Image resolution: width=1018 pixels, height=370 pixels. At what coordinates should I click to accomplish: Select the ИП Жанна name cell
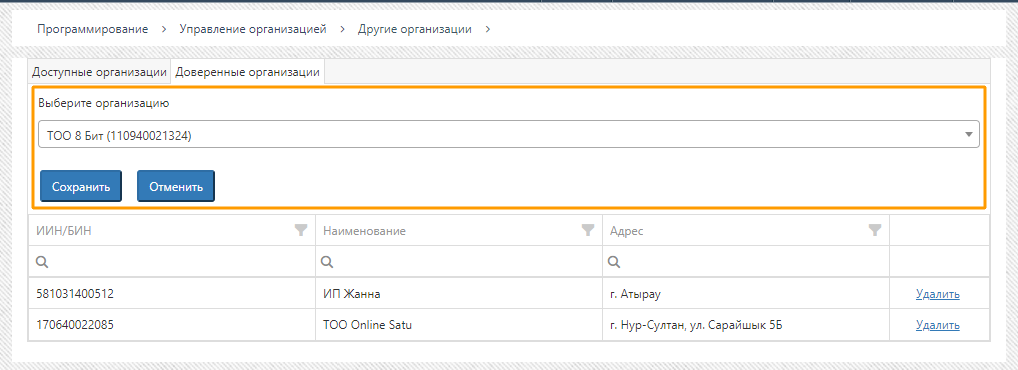459,294
